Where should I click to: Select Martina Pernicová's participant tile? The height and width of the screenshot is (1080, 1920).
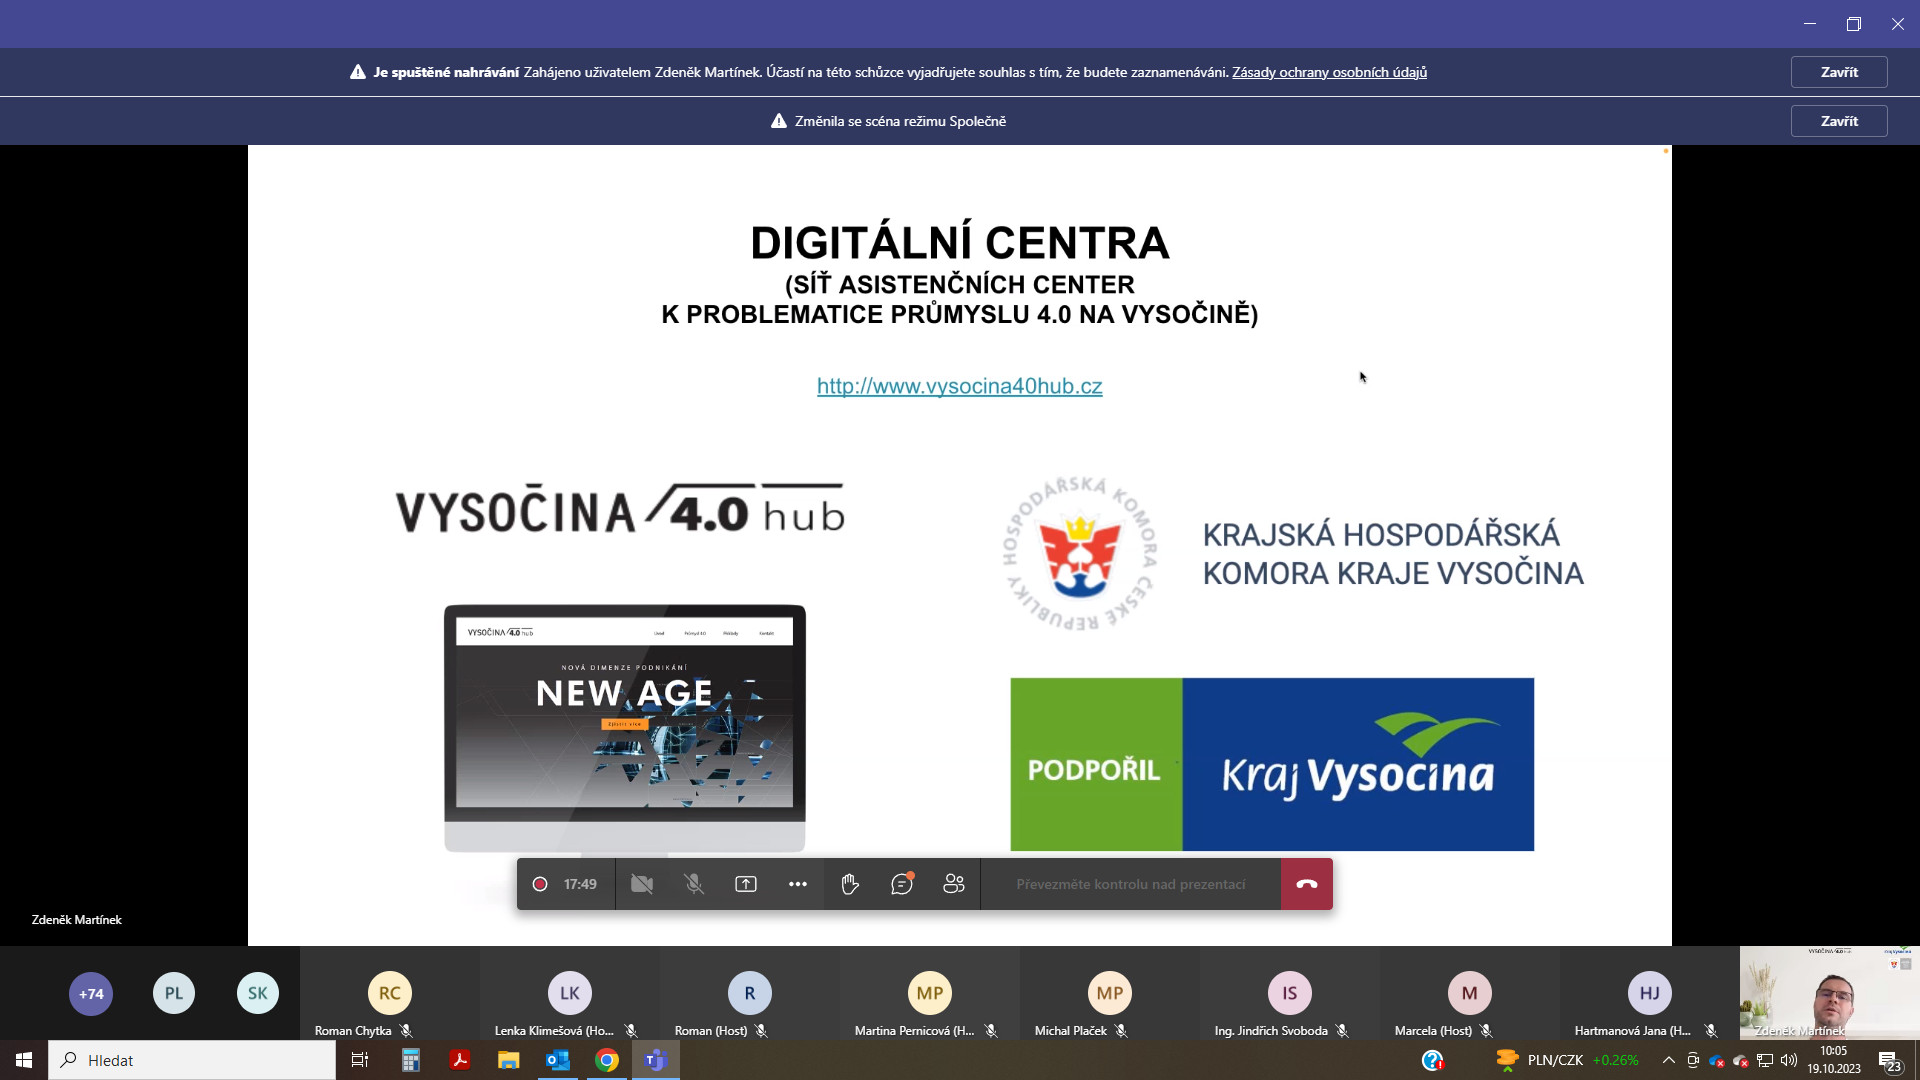coord(930,994)
